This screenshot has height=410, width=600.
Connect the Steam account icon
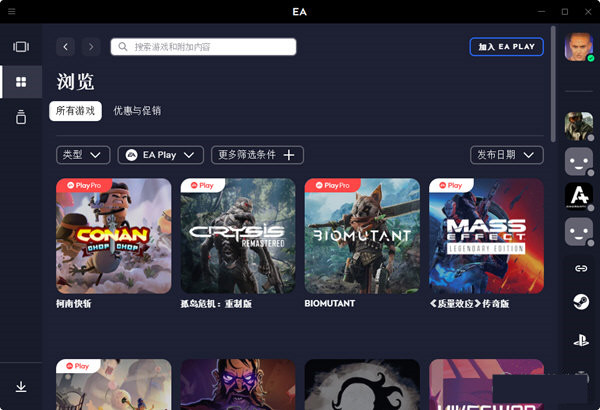point(581,302)
